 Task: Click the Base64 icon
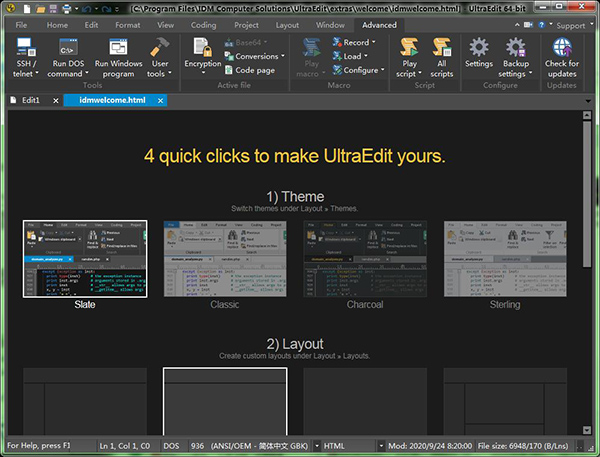click(229, 42)
